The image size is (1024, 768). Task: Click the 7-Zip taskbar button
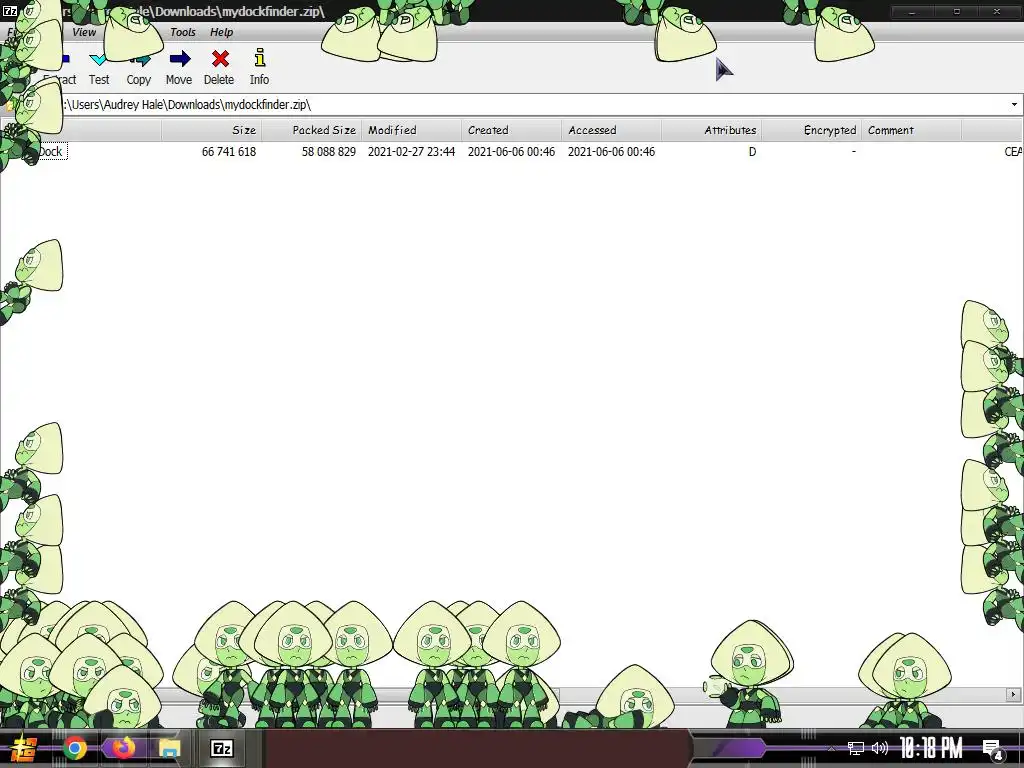pos(221,748)
